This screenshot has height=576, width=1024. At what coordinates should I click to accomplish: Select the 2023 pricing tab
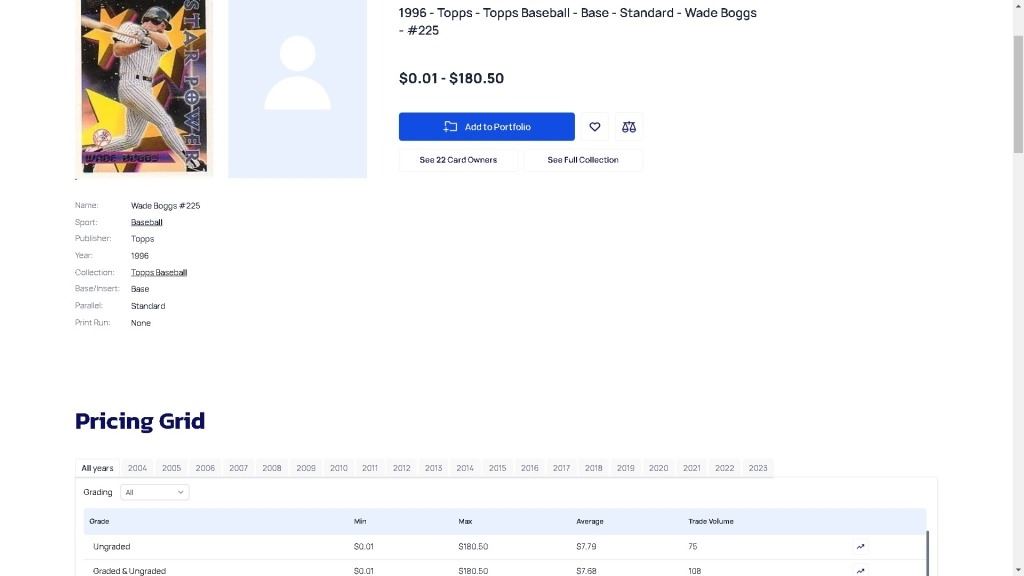tap(758, 468)
